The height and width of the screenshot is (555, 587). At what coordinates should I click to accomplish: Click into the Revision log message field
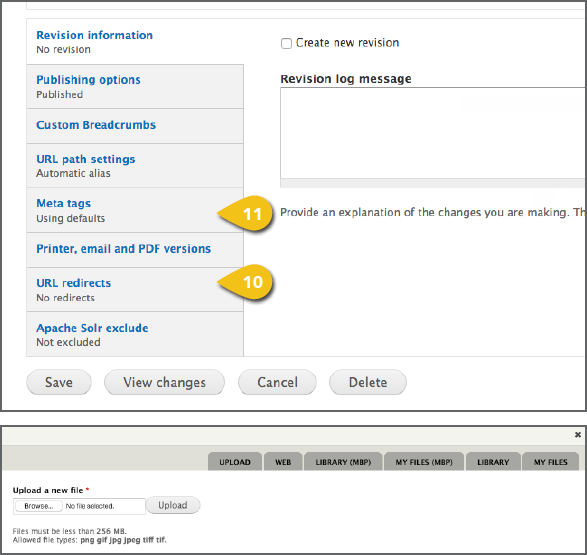point(433,133)
